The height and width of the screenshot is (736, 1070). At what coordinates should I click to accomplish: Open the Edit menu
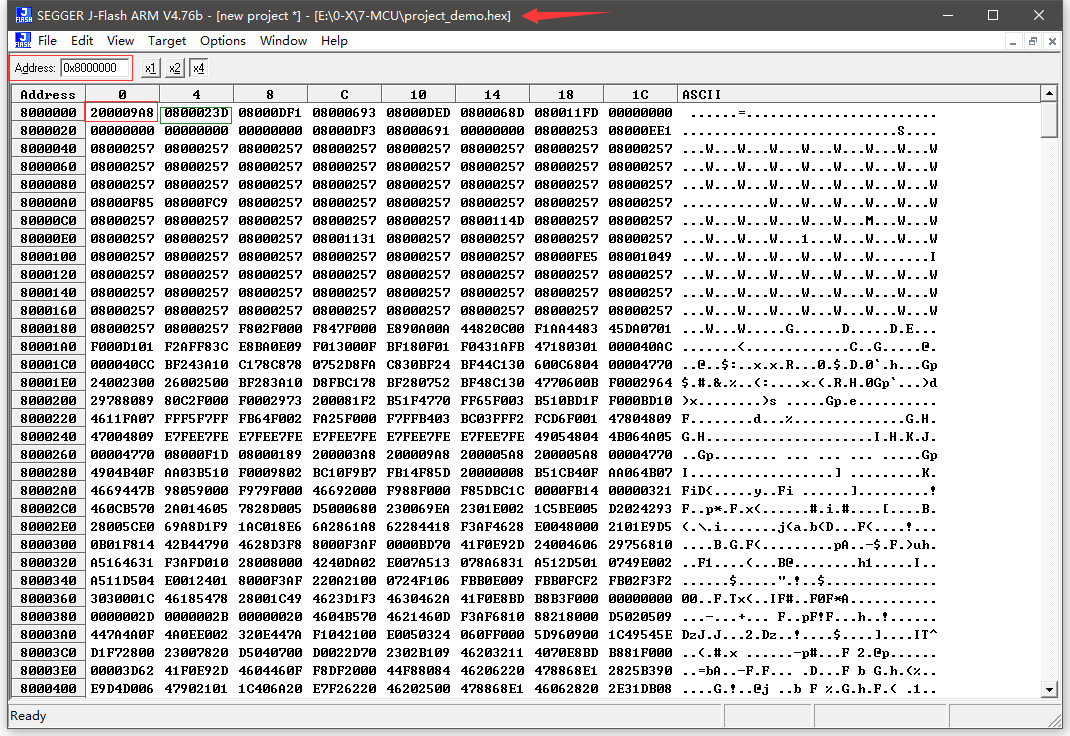click(82, 41)
